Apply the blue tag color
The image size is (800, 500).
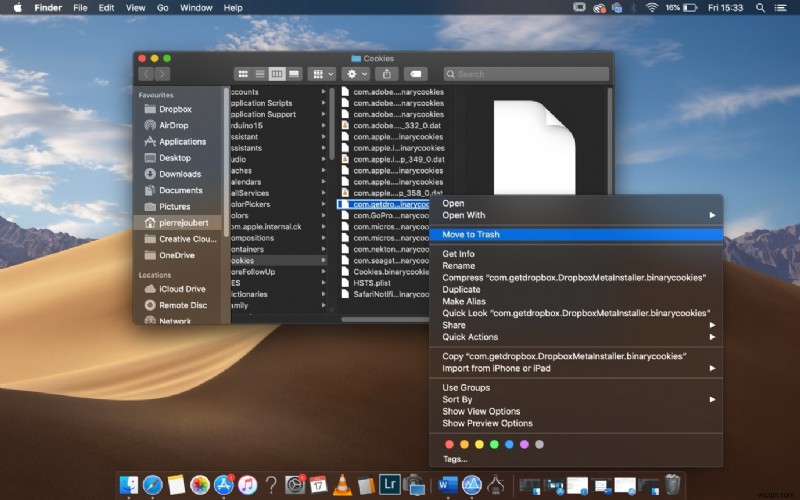pos(509,444)
